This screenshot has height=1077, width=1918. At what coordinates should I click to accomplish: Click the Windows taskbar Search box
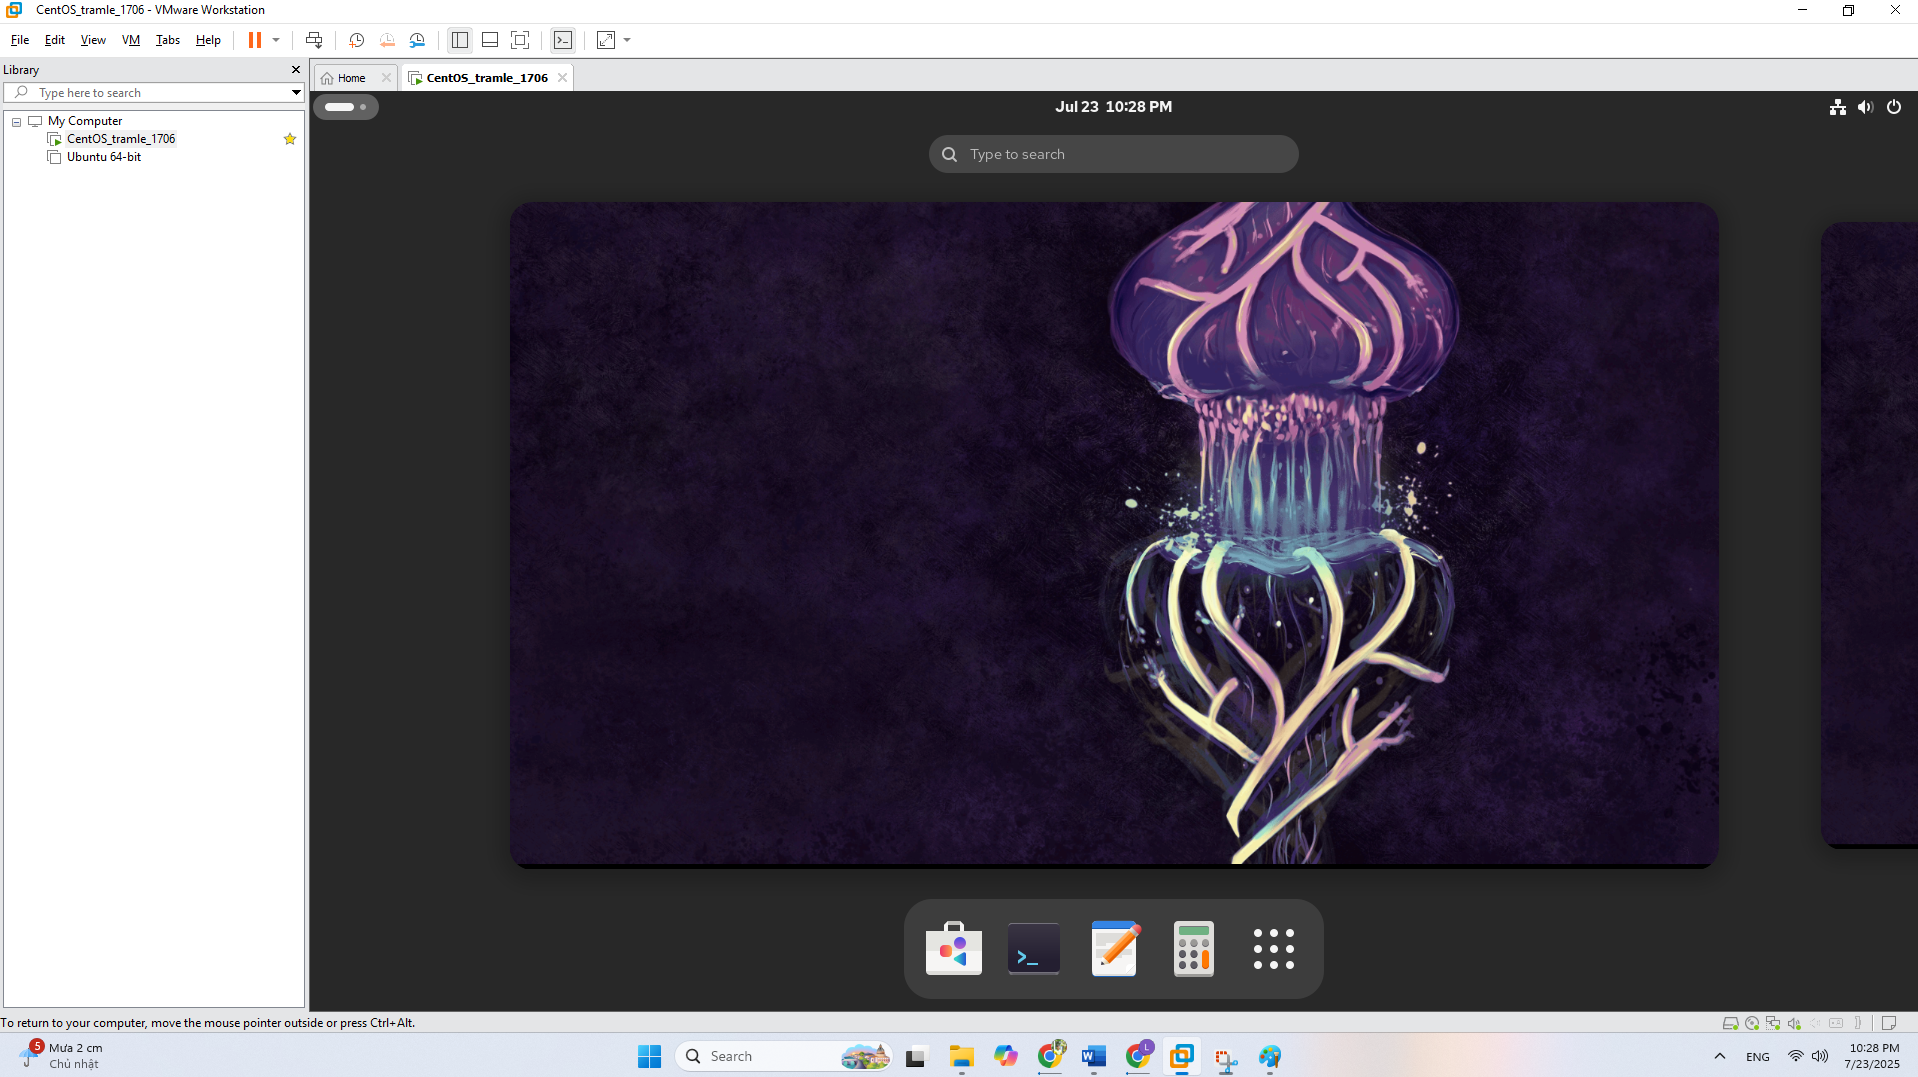785,1056
